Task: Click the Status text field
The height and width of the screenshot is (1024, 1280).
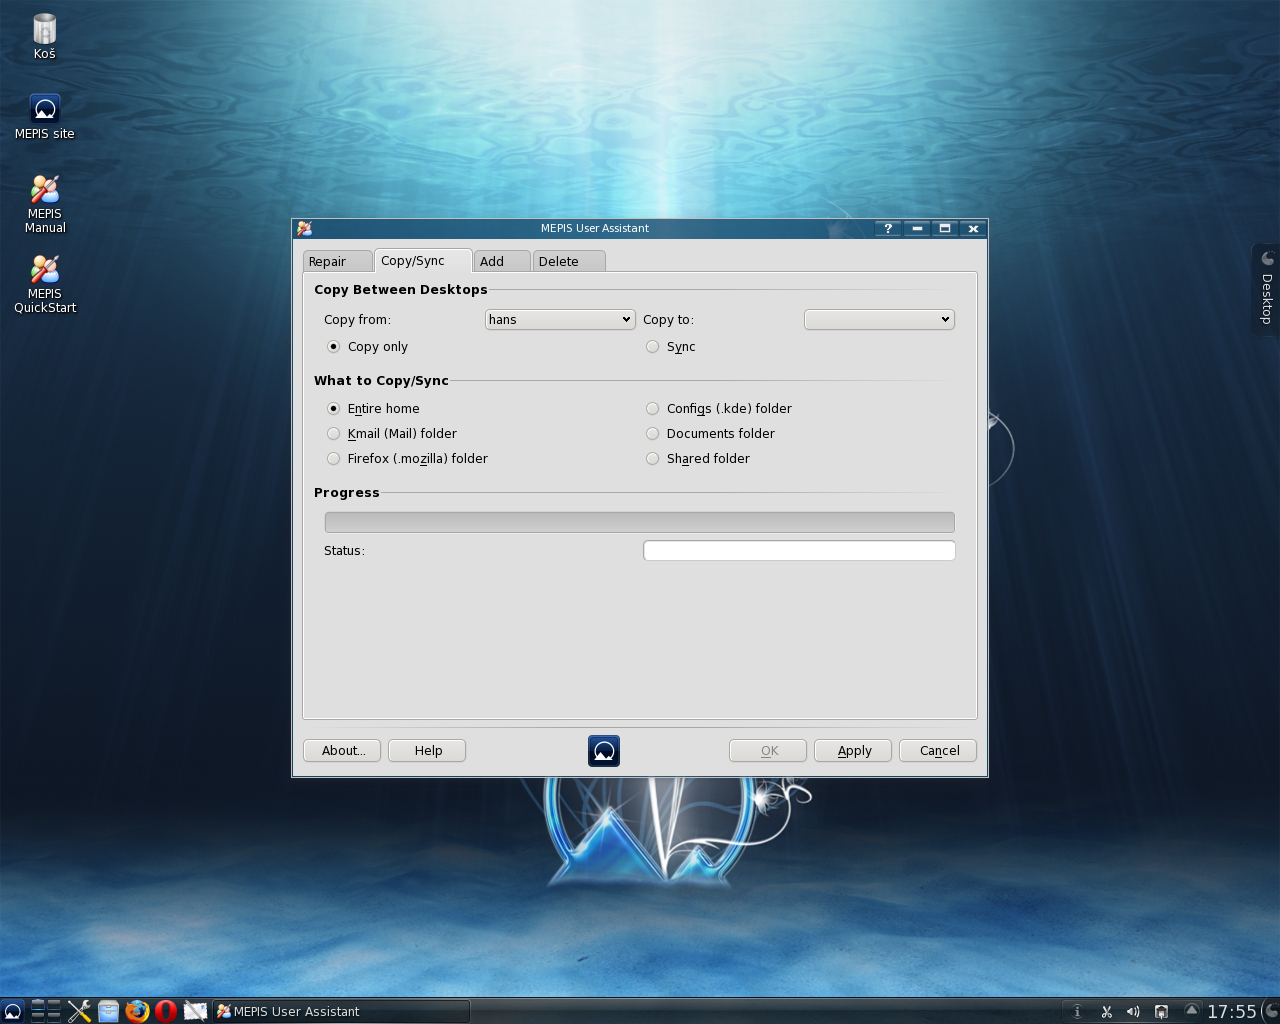Action: [x=799, y=550]
